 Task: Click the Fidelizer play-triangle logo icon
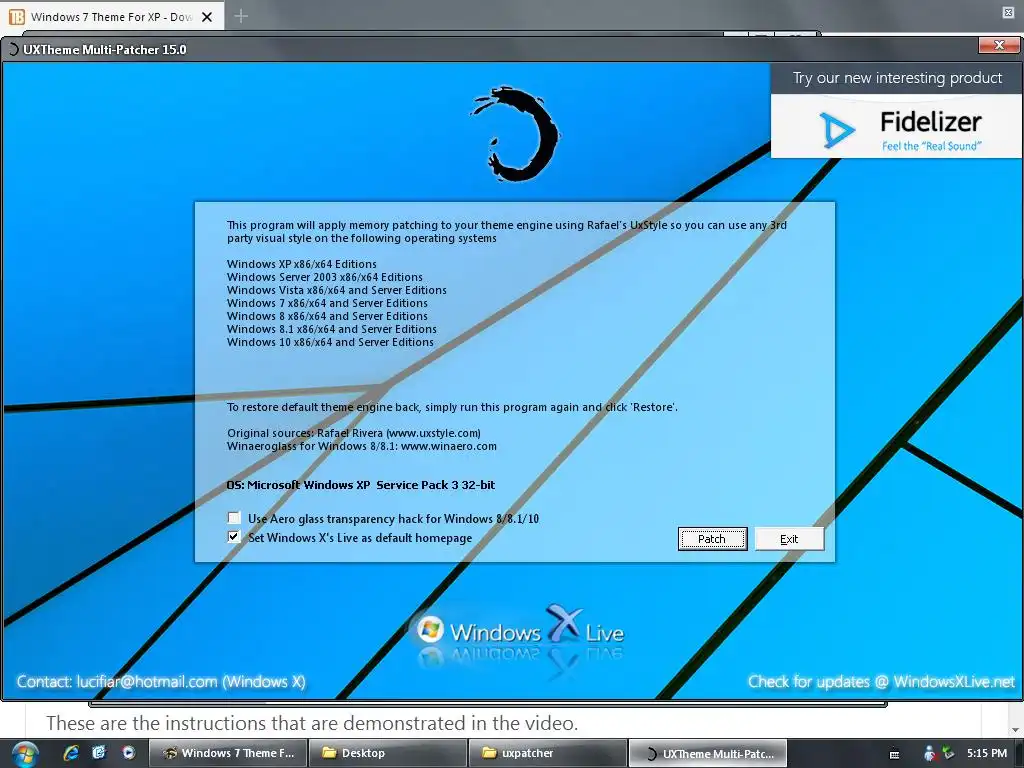coord(837,129)
